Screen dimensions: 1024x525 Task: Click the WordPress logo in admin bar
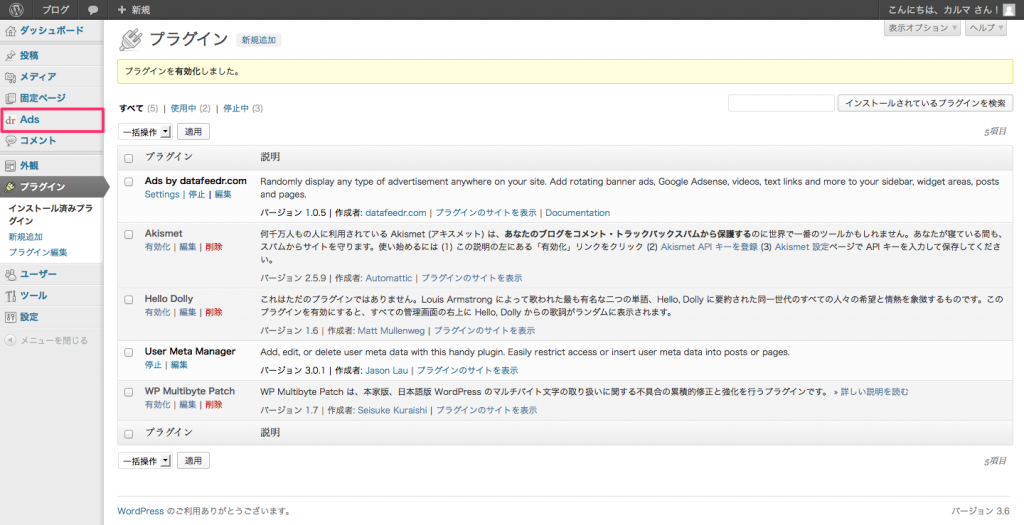16,10
